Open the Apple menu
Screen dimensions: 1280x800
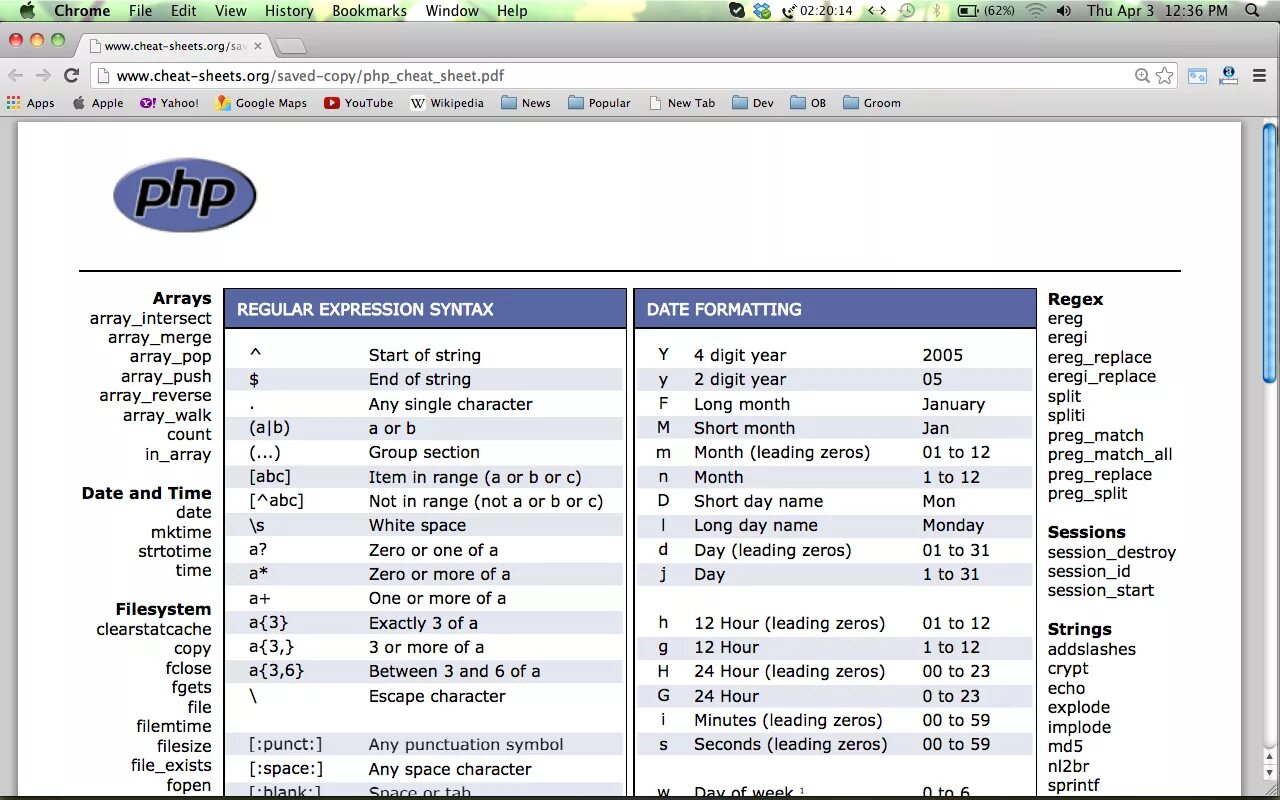pyautogui.click(x=27, y=11)
